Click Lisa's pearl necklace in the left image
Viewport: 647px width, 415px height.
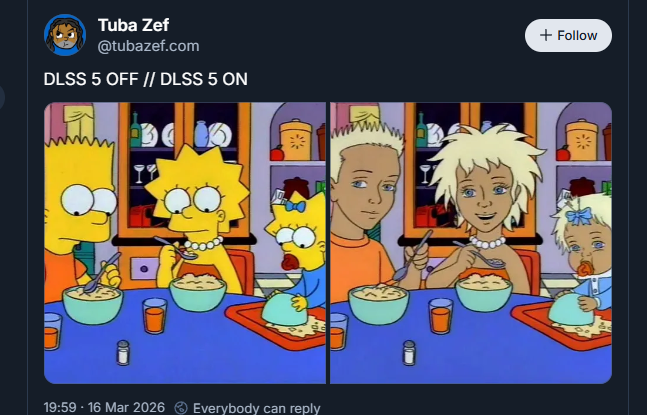click(203, 244)
